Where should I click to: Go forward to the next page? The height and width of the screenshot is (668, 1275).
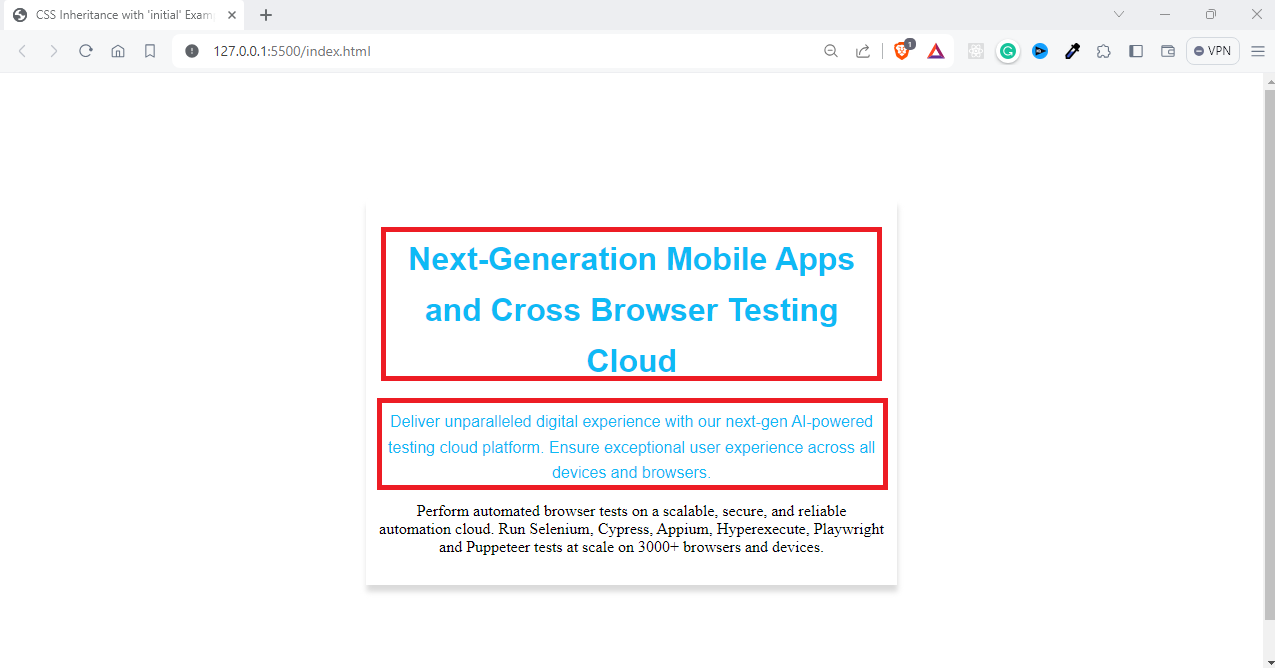pyautogui.click(x=54, y=51)
